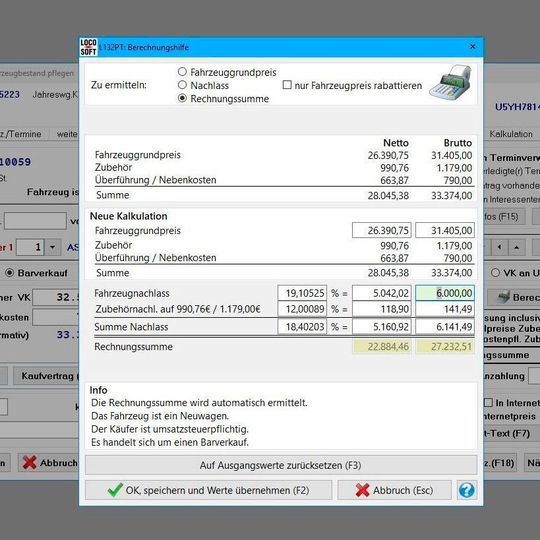540x540 pixels.
Task: Click the Loco-Soft logo in title bar
Action: [88, 47]
